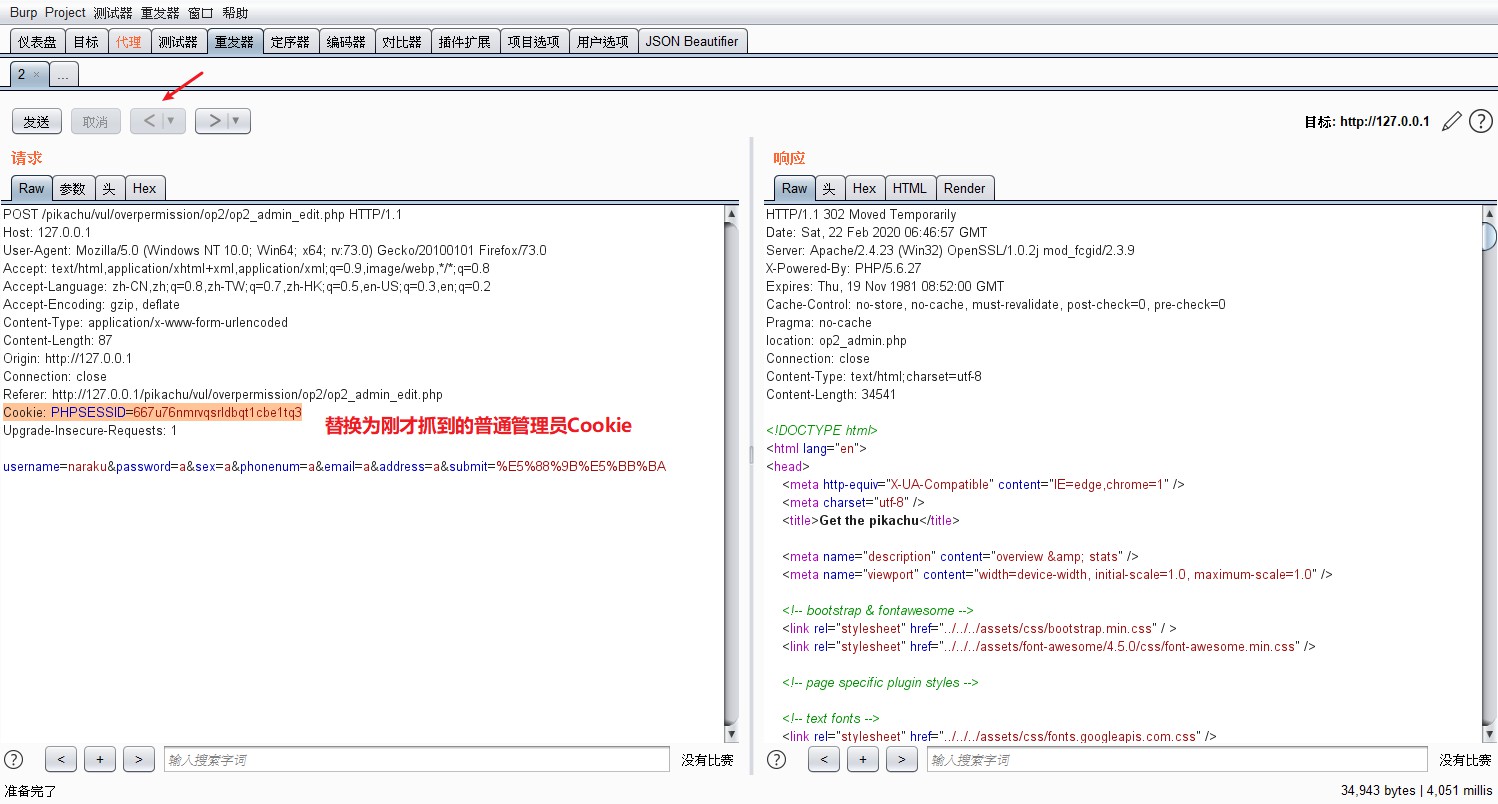The width and height of the screenshot is (1498, 804).
Task: Open the JSON Beautifier tab
Action: (x=692, y=41)
